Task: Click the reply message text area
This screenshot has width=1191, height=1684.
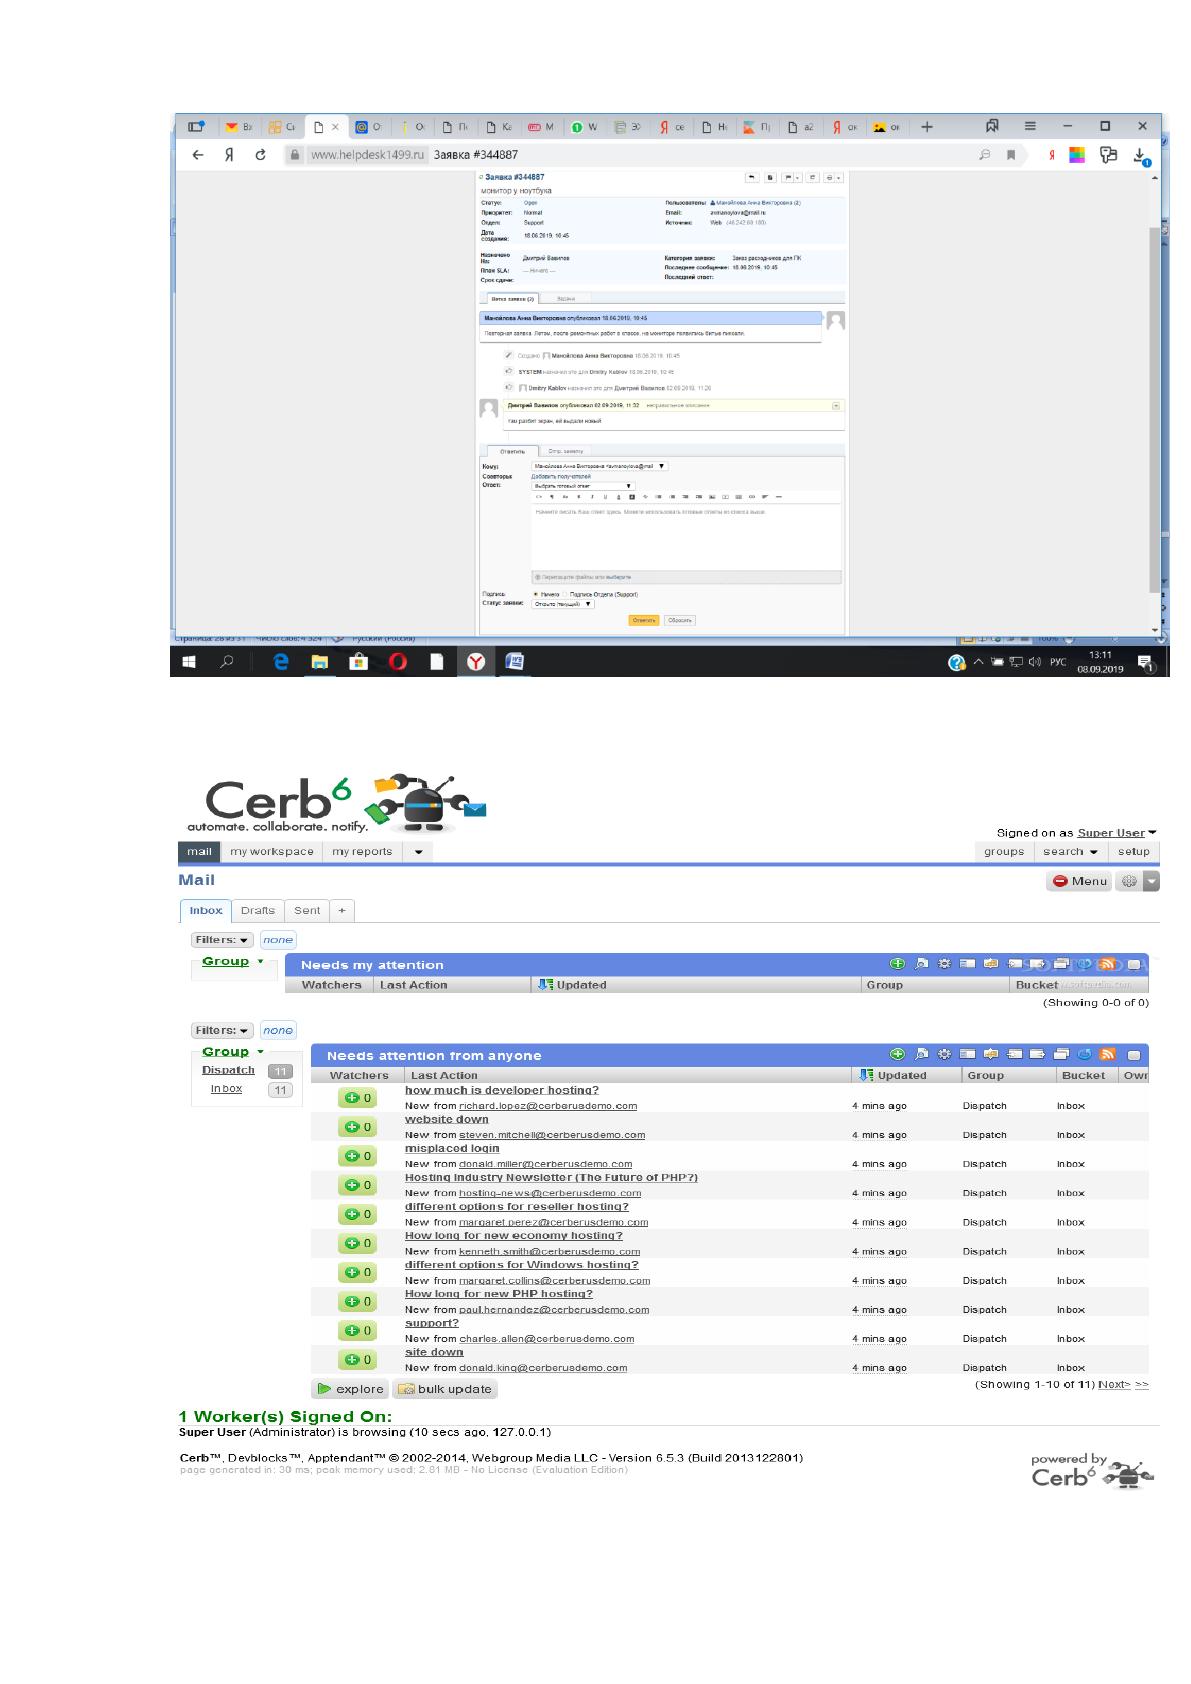Action: click(x=686, y=537)
